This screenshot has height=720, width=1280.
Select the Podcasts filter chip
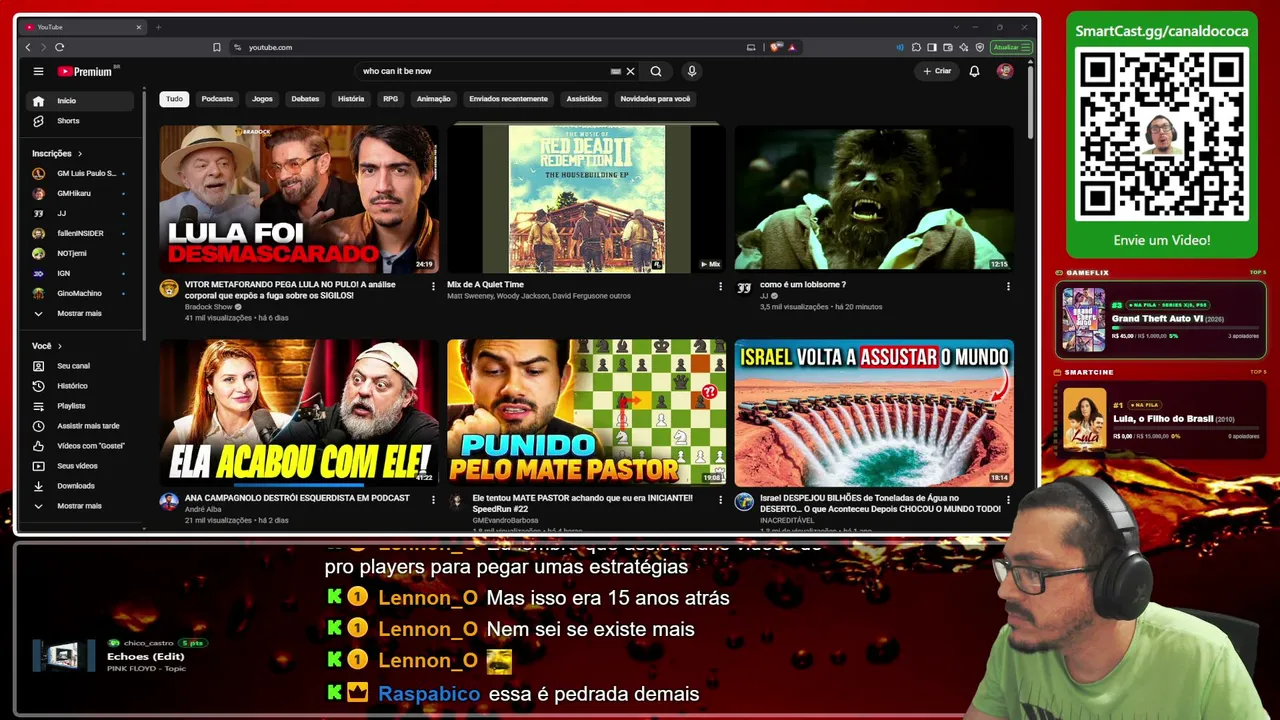pyautogui.click(x=217, y=99)
